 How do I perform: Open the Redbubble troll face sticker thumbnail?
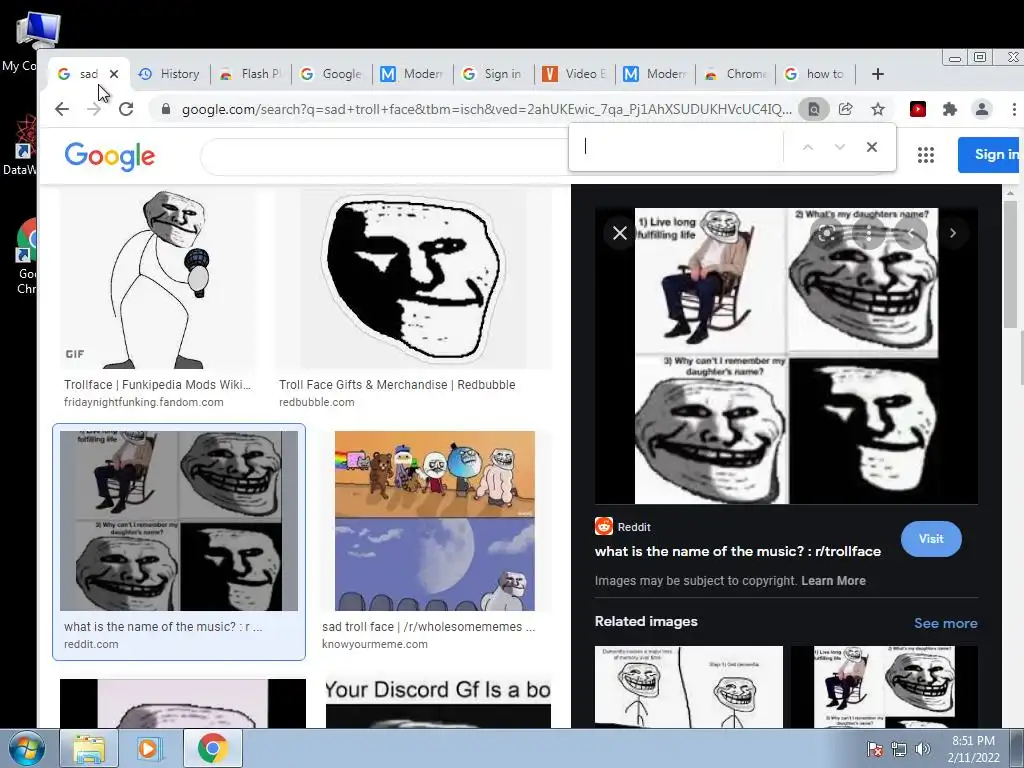pos(413,280)
